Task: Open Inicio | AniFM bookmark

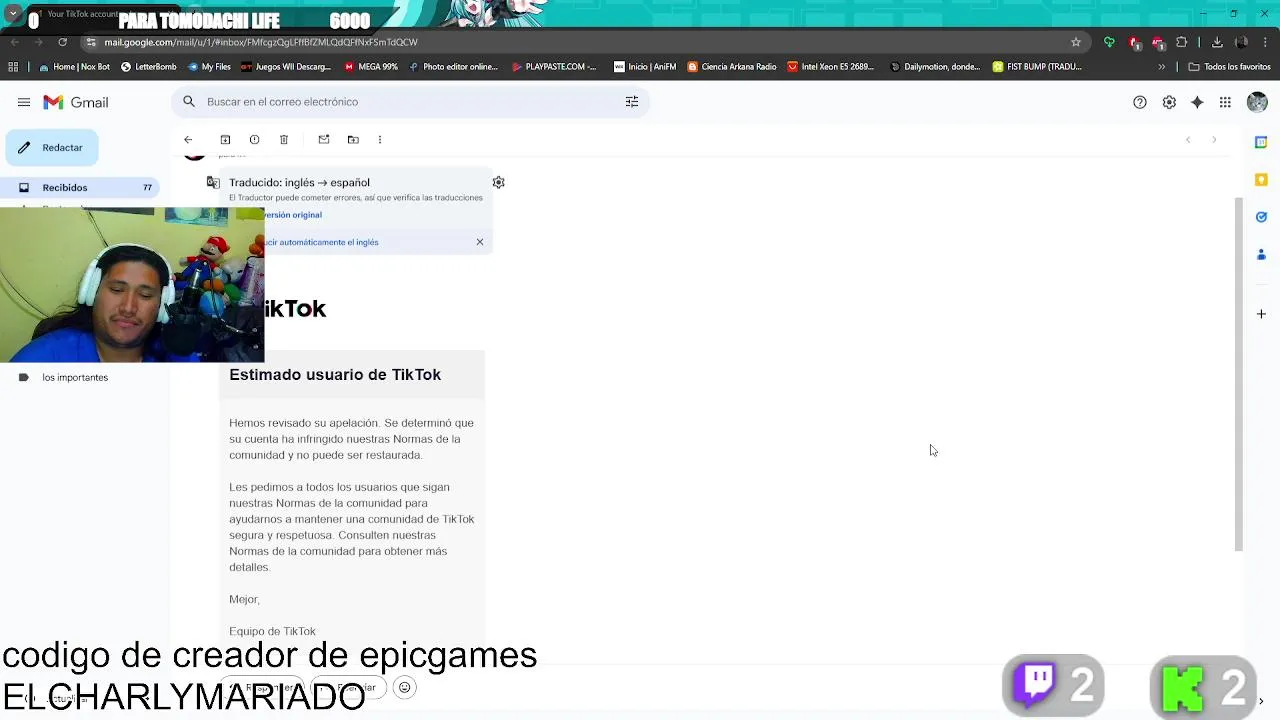Action: tap(645, 67)
